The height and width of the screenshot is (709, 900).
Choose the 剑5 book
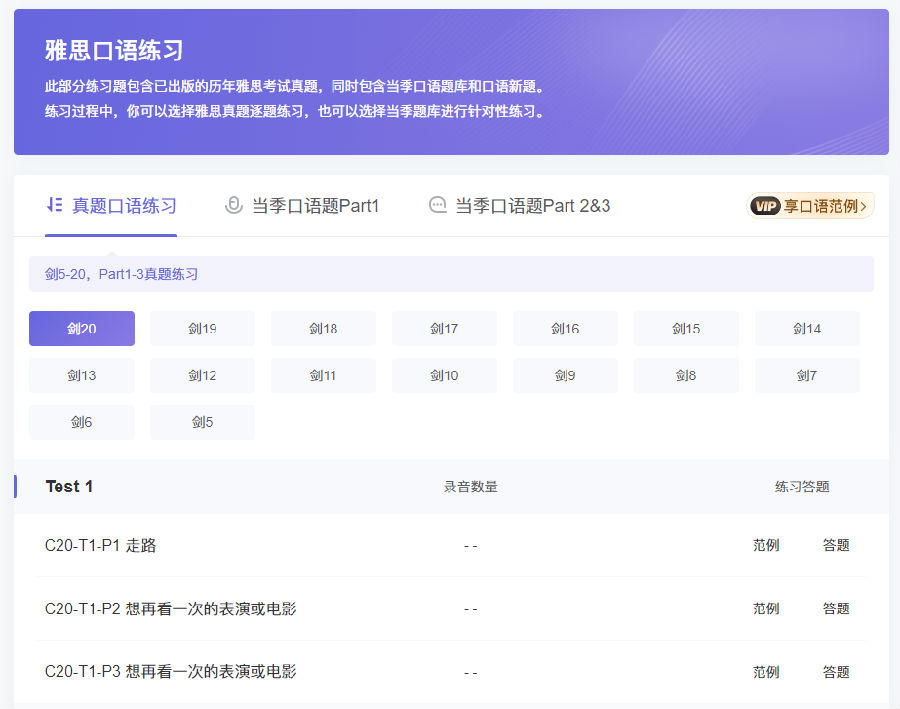pyautogui.click(x=202, y=422)
